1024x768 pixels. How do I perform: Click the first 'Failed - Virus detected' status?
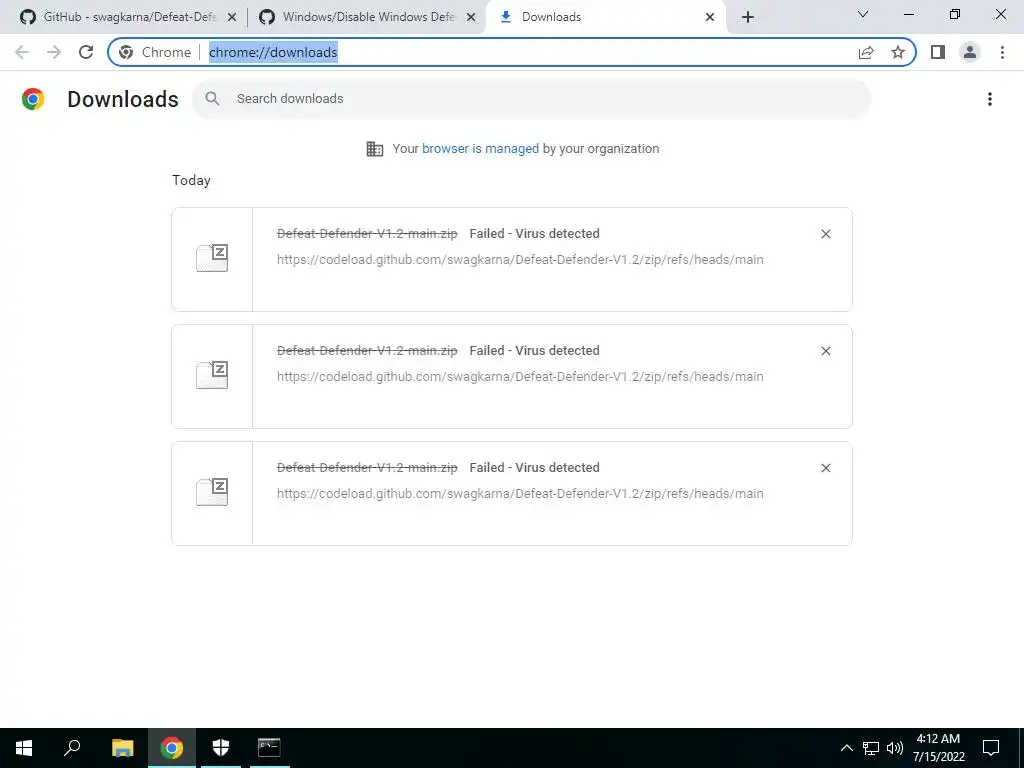click(x=534, y=234)
